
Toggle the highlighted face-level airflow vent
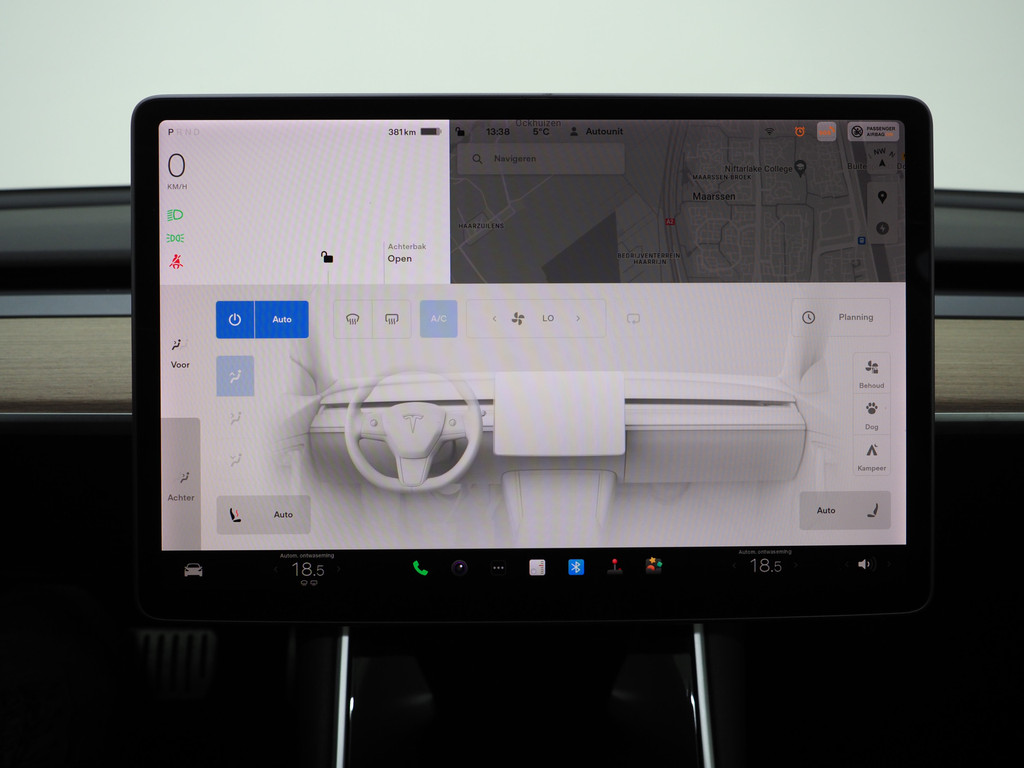click(x=235, y=376)
